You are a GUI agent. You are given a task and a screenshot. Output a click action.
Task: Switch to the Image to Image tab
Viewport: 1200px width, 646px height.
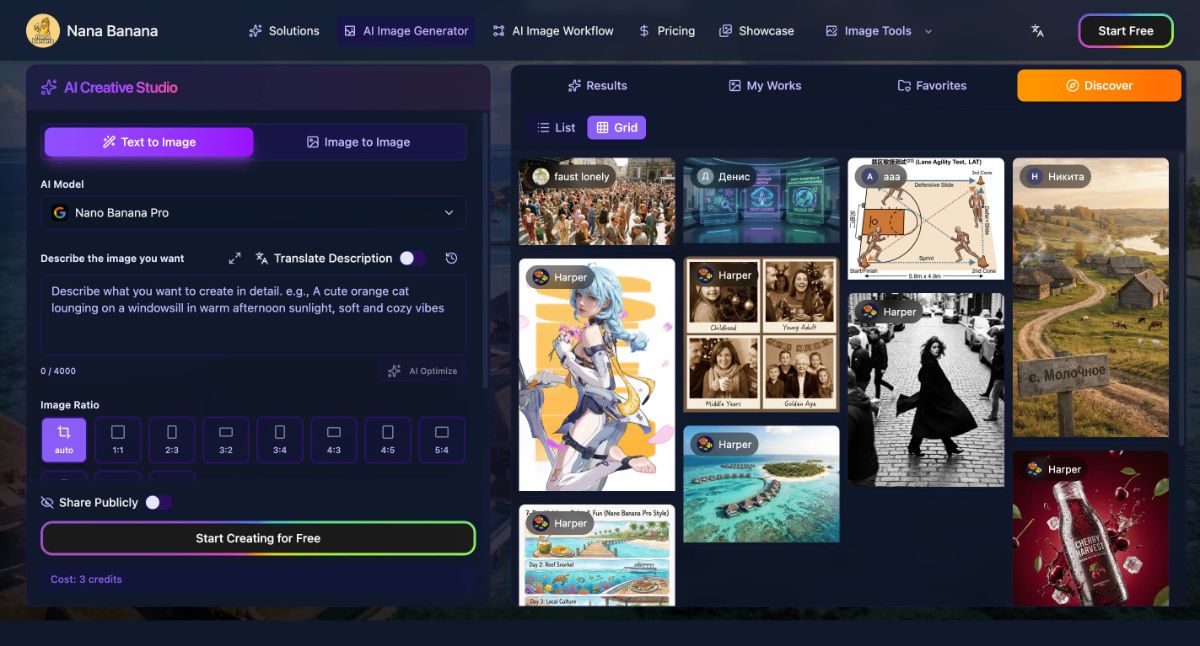pyautogui.click(x=358, y=142)
